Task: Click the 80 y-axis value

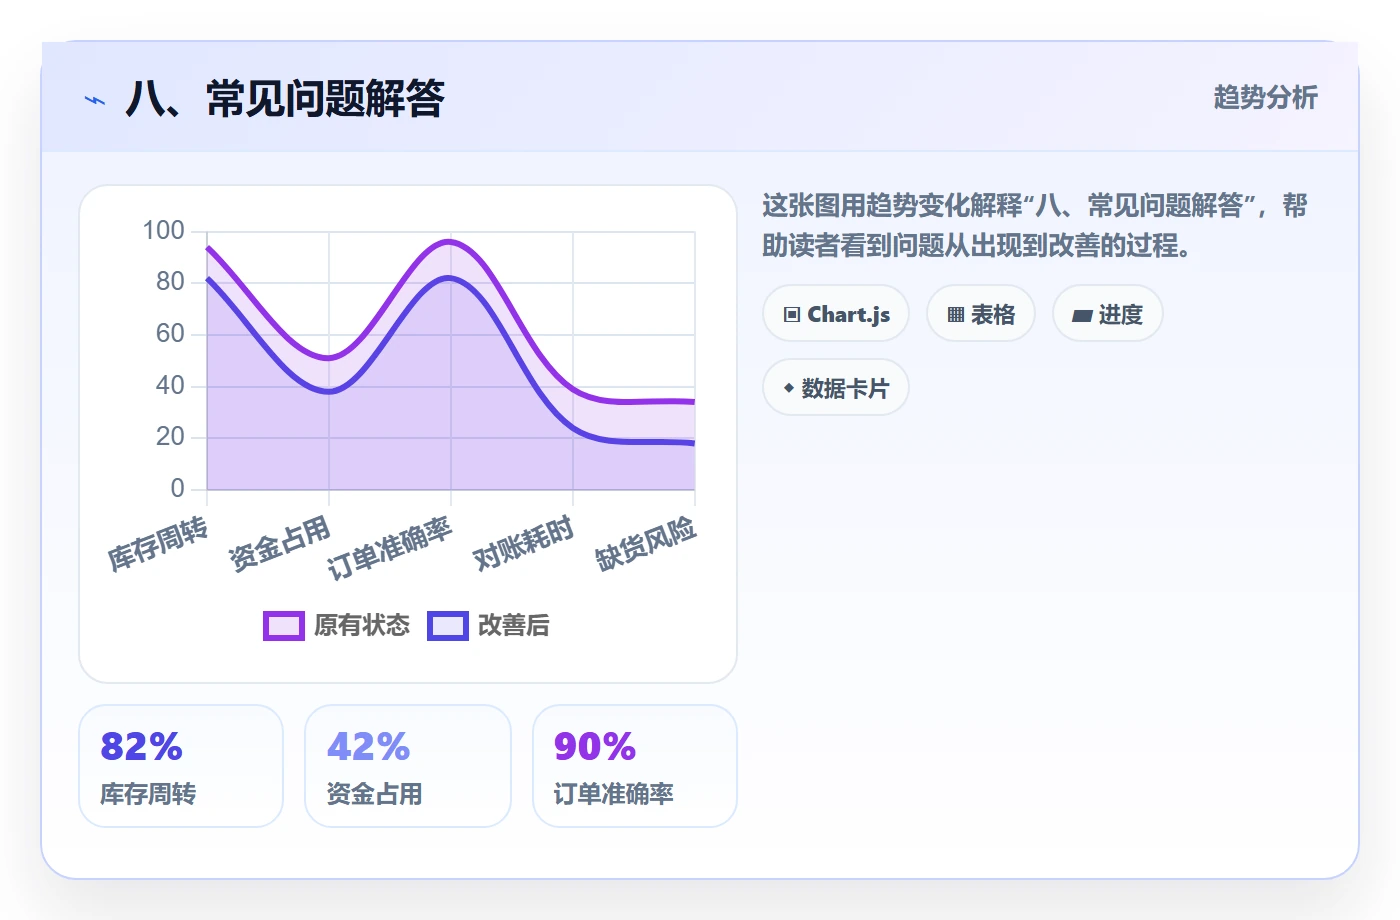Action: (x=171, y=282)
